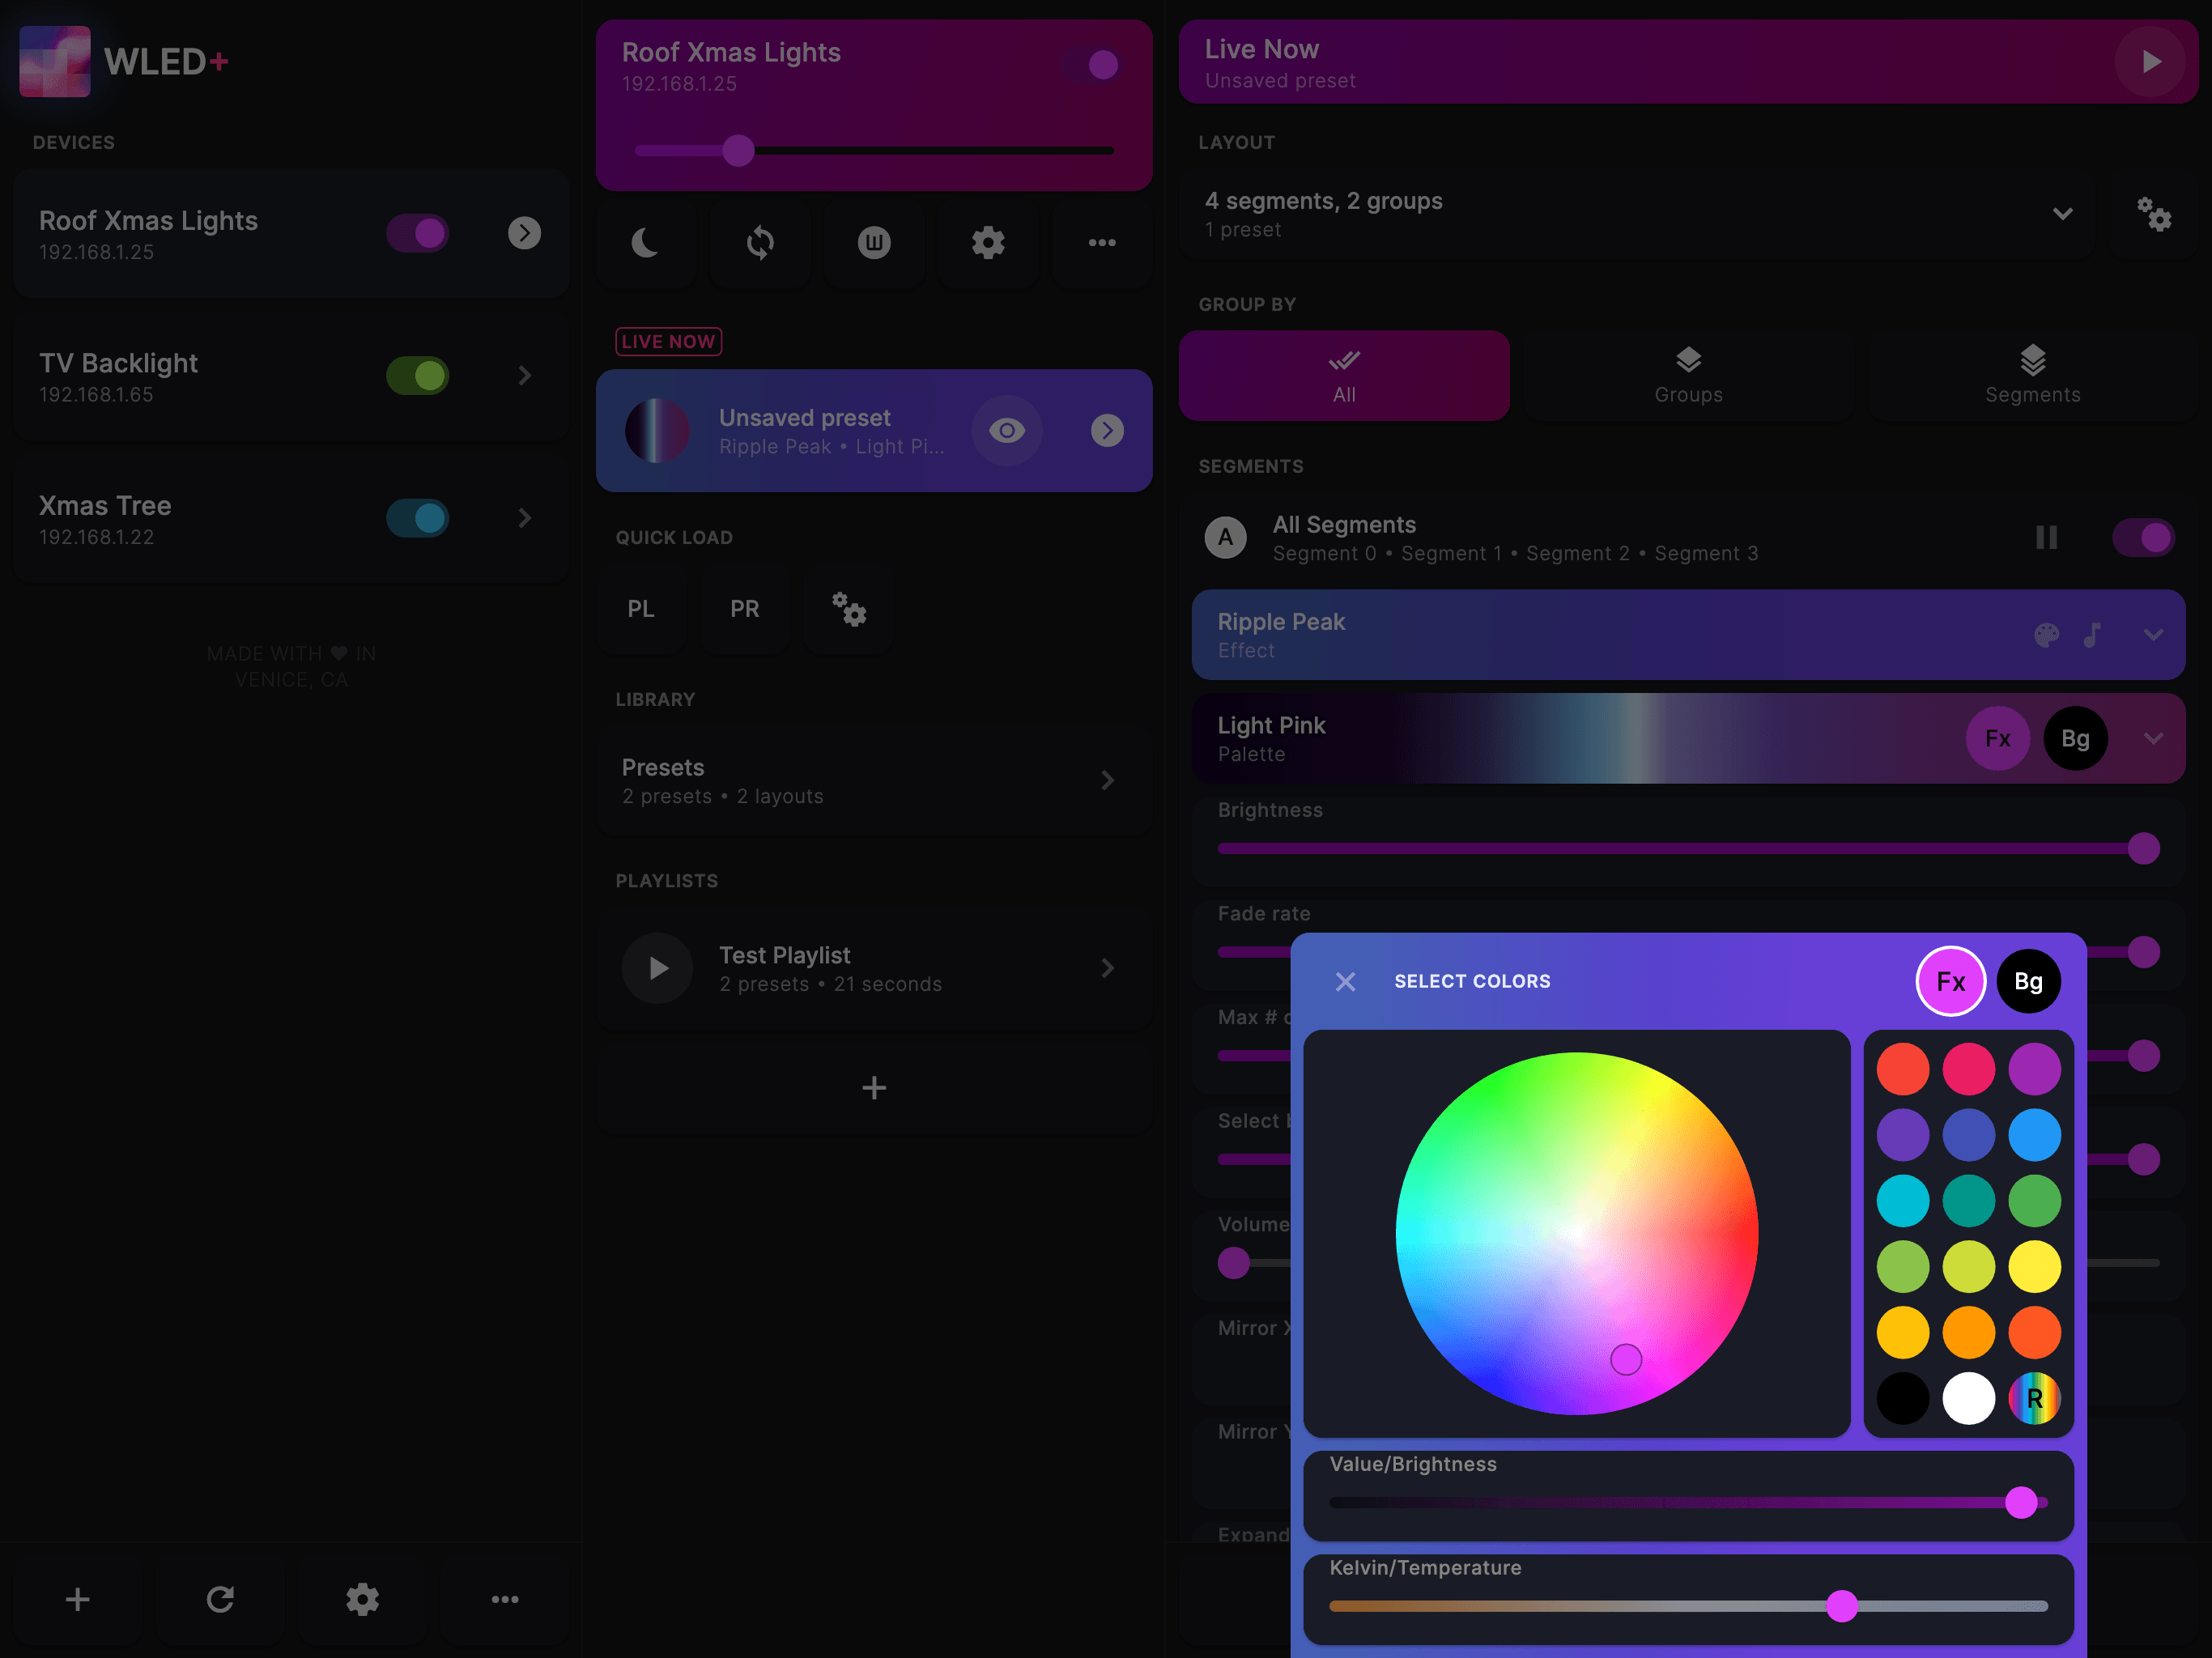Click the PR quick load button
This screenshot has height=1658, width=2212.
[743, 609]
